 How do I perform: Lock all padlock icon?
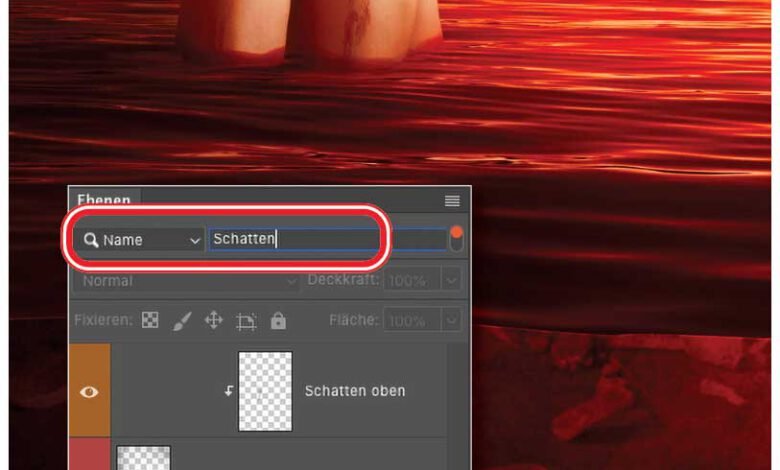click(278, 321)
